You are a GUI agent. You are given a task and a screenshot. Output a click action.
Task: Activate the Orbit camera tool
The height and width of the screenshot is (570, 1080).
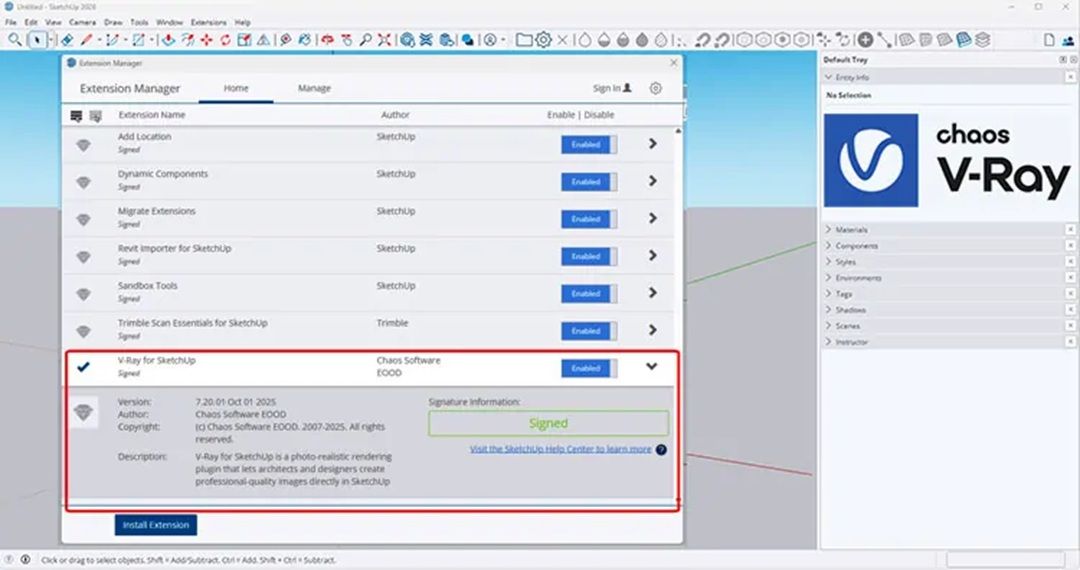point(327,40)
